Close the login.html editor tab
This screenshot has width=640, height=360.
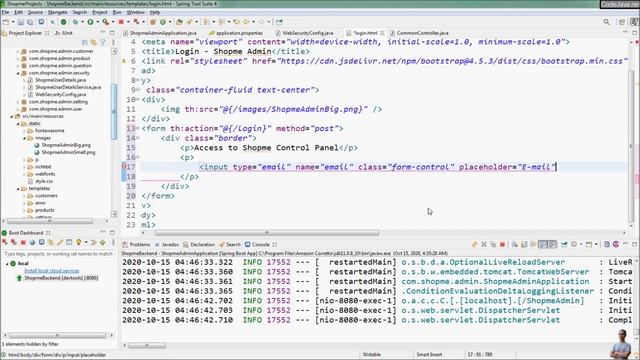(382, 33)
